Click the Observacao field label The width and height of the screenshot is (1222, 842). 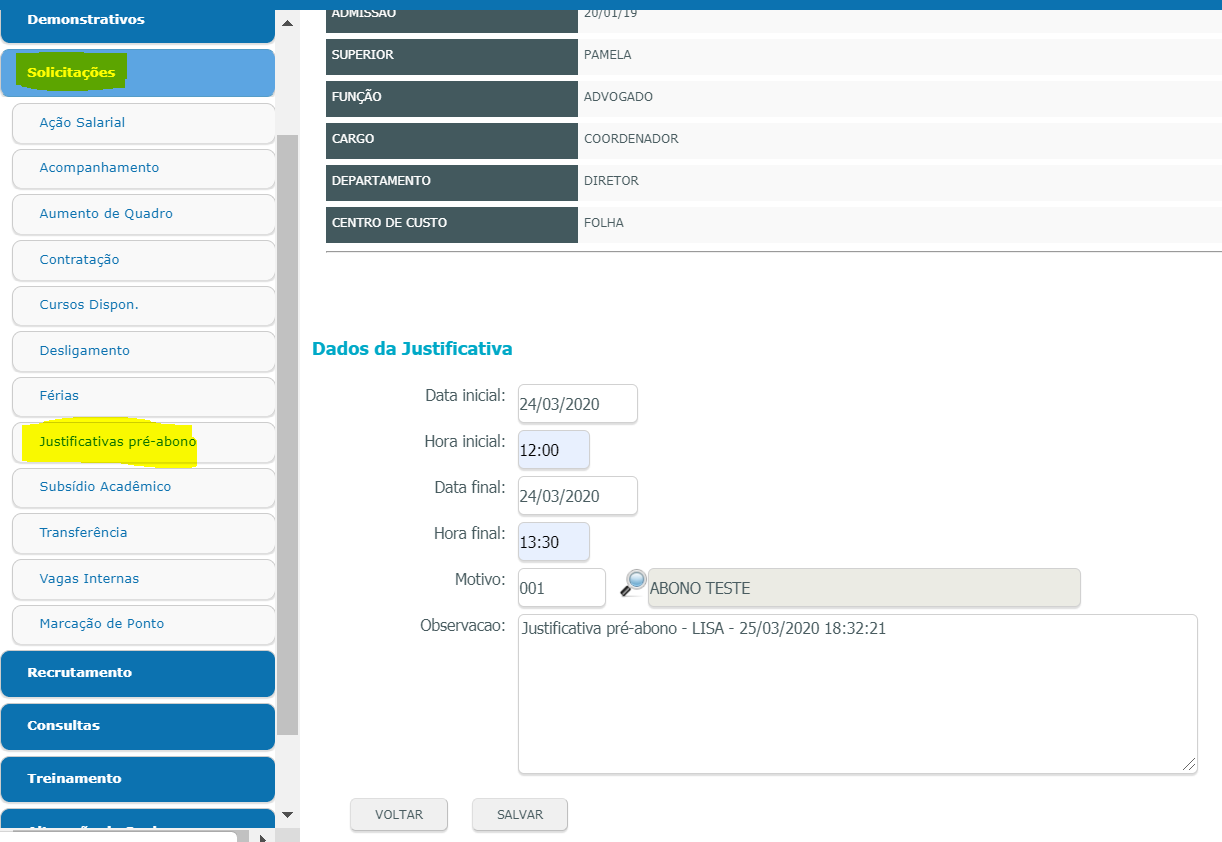click(463, 625)
